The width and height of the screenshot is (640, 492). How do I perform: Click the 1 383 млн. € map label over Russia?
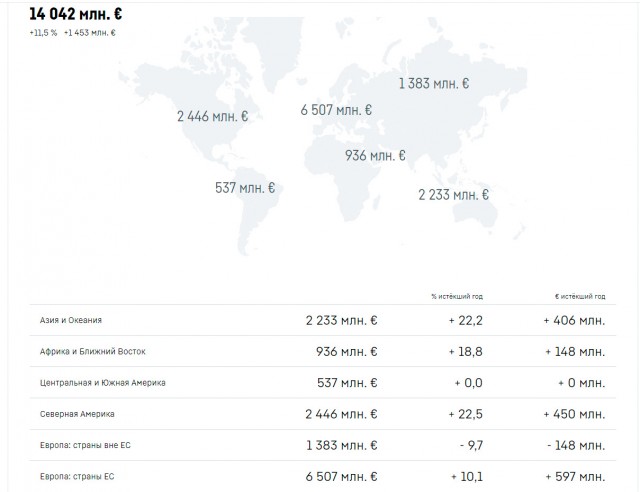pyautogui.click(x=434, y=84)
